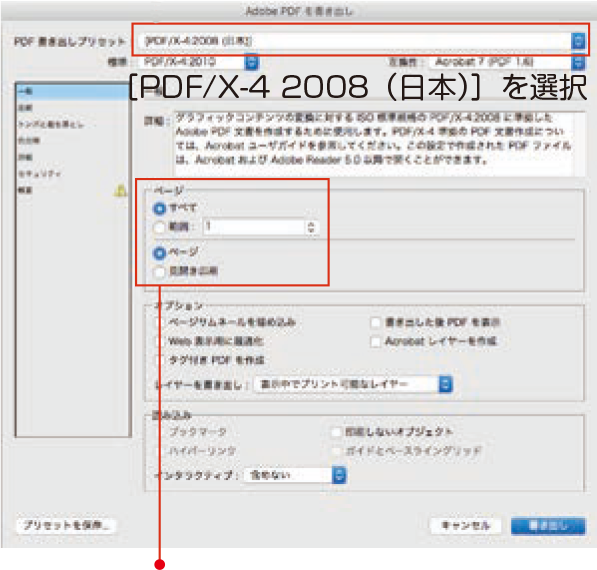Select the 色分解 category in the list
The image size is (597, 570).
click(72, 141)
